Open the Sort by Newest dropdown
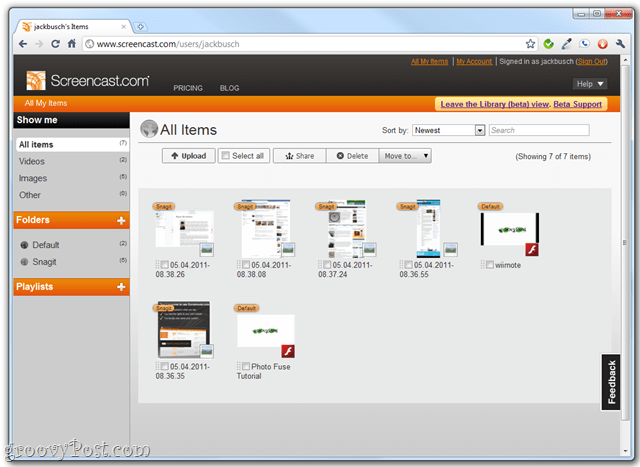 coord(449,130)
